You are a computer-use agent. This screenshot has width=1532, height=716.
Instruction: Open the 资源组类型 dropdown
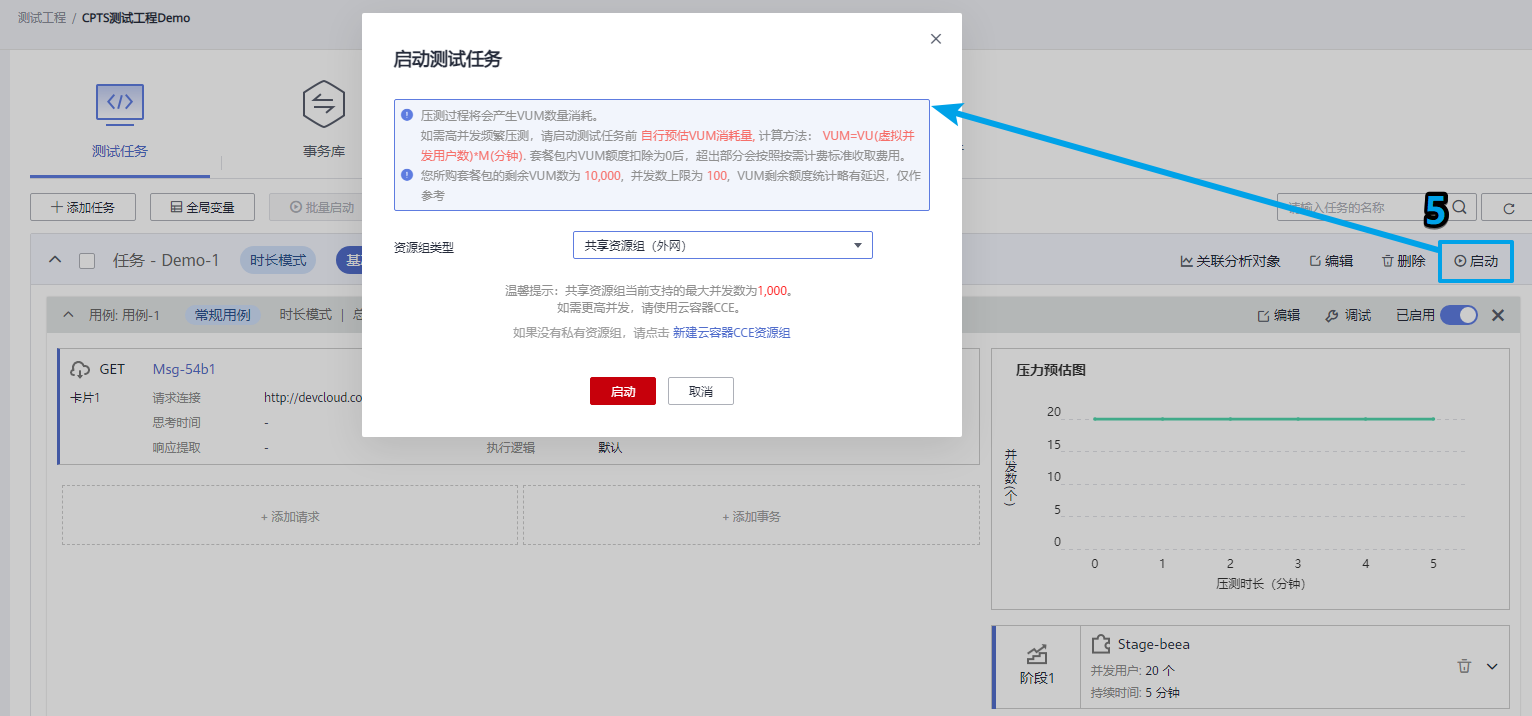tap(722, 245)
